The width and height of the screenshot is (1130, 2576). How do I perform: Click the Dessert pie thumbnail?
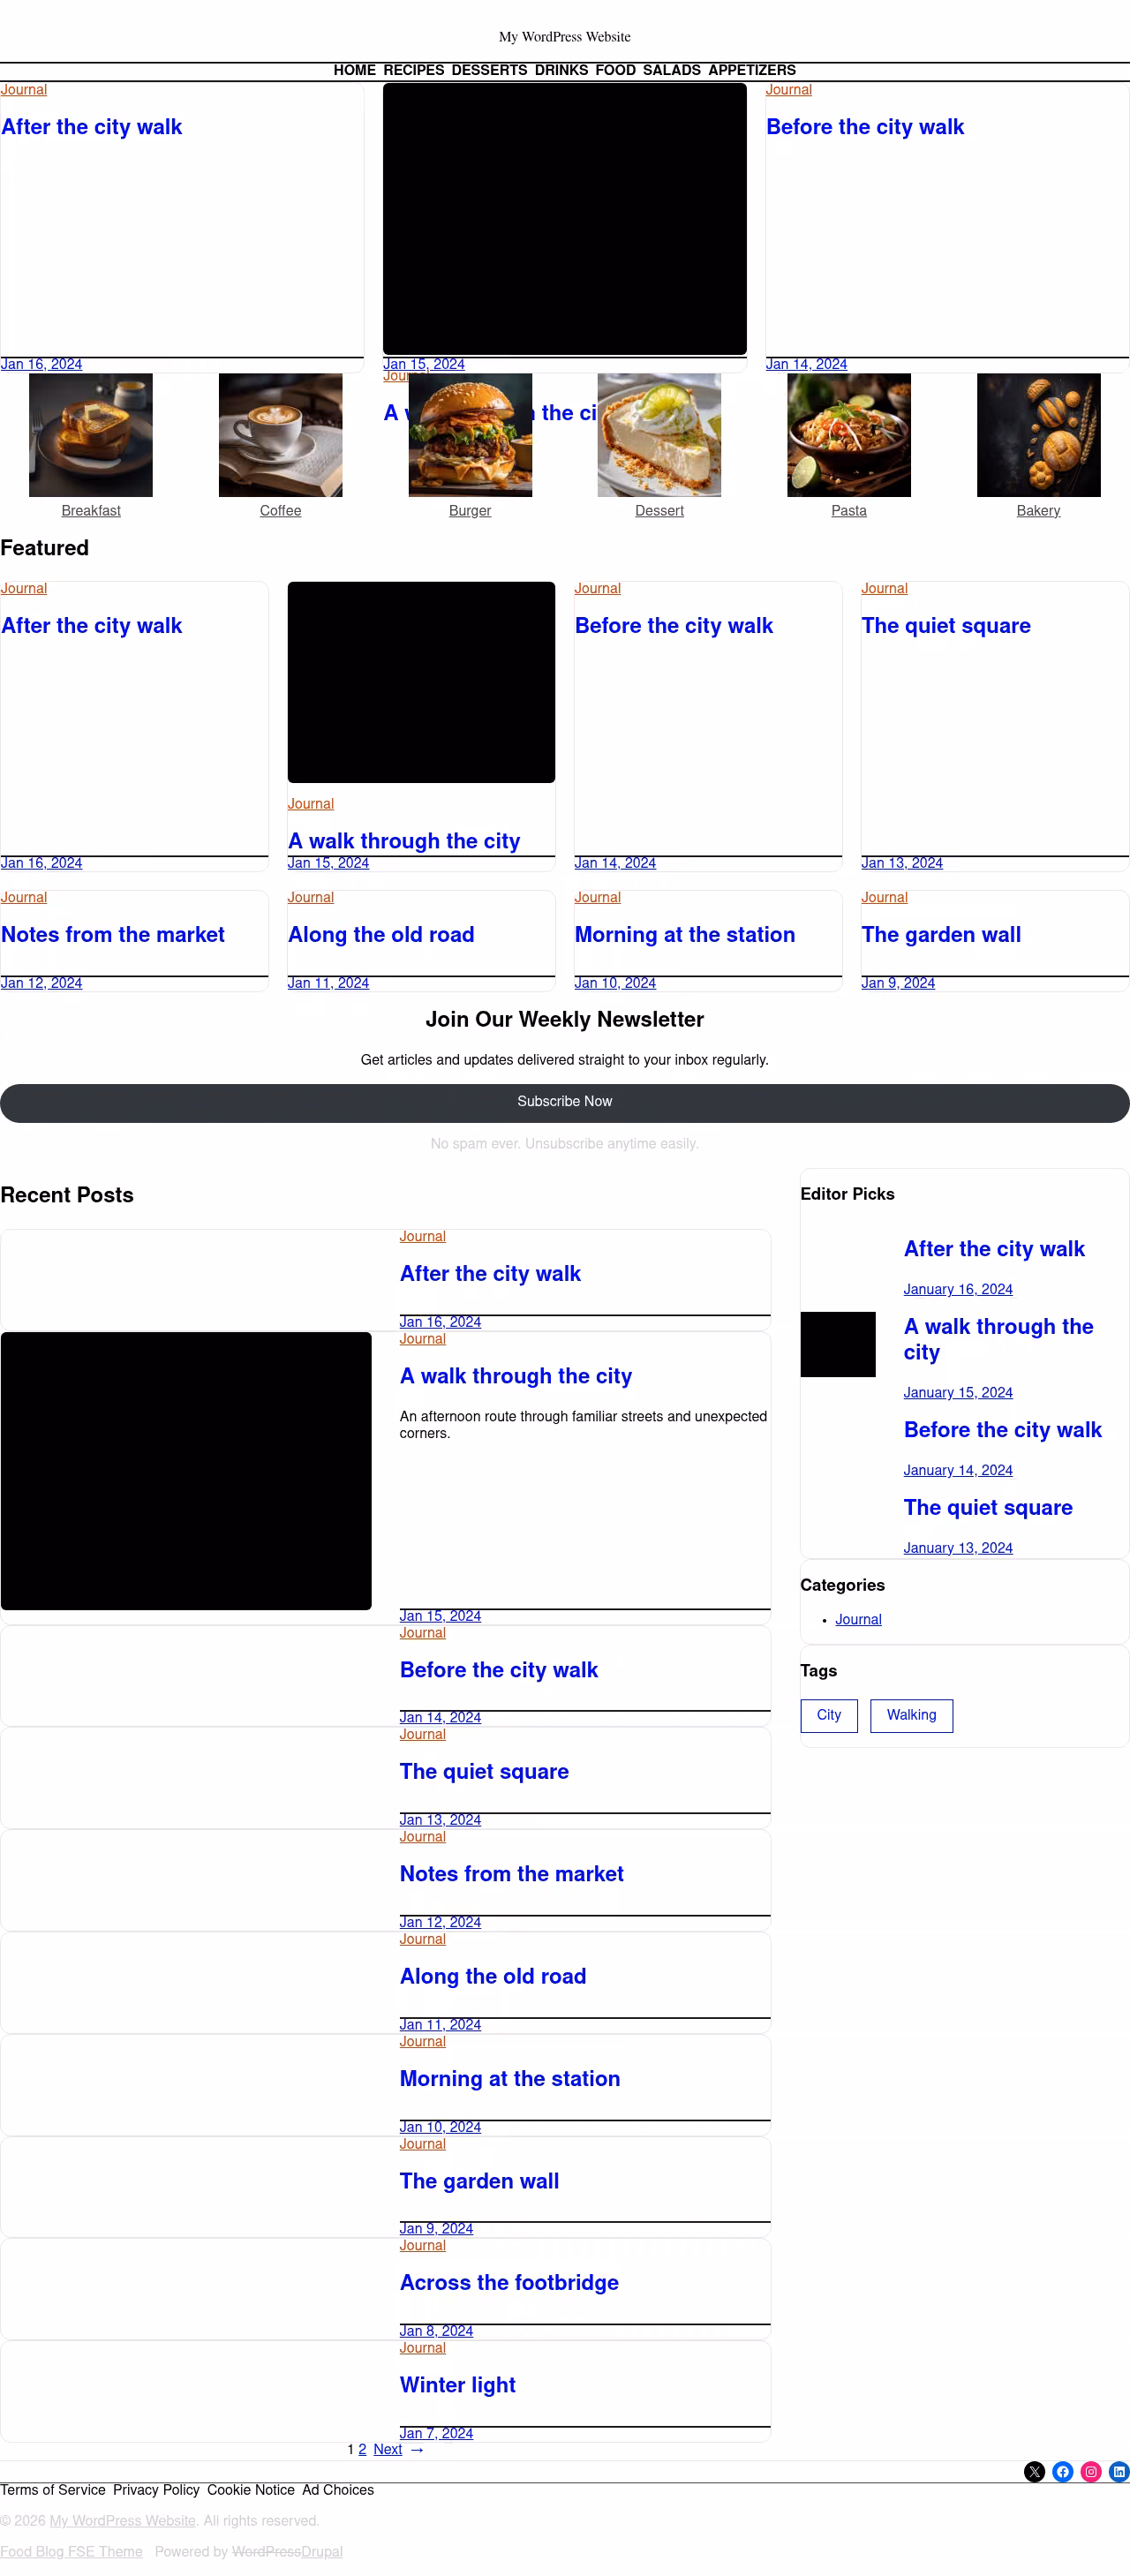pyautogui.click(x=659, y=435)
